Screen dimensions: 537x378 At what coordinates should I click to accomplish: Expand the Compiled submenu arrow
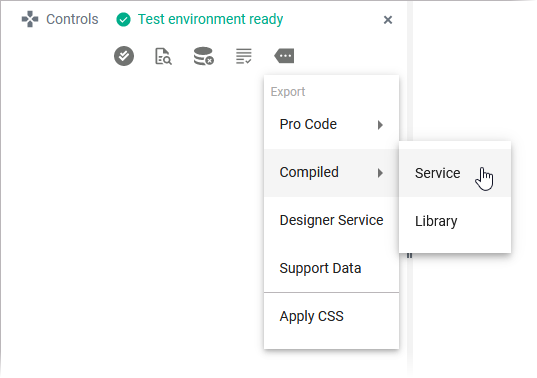(380, 173)
